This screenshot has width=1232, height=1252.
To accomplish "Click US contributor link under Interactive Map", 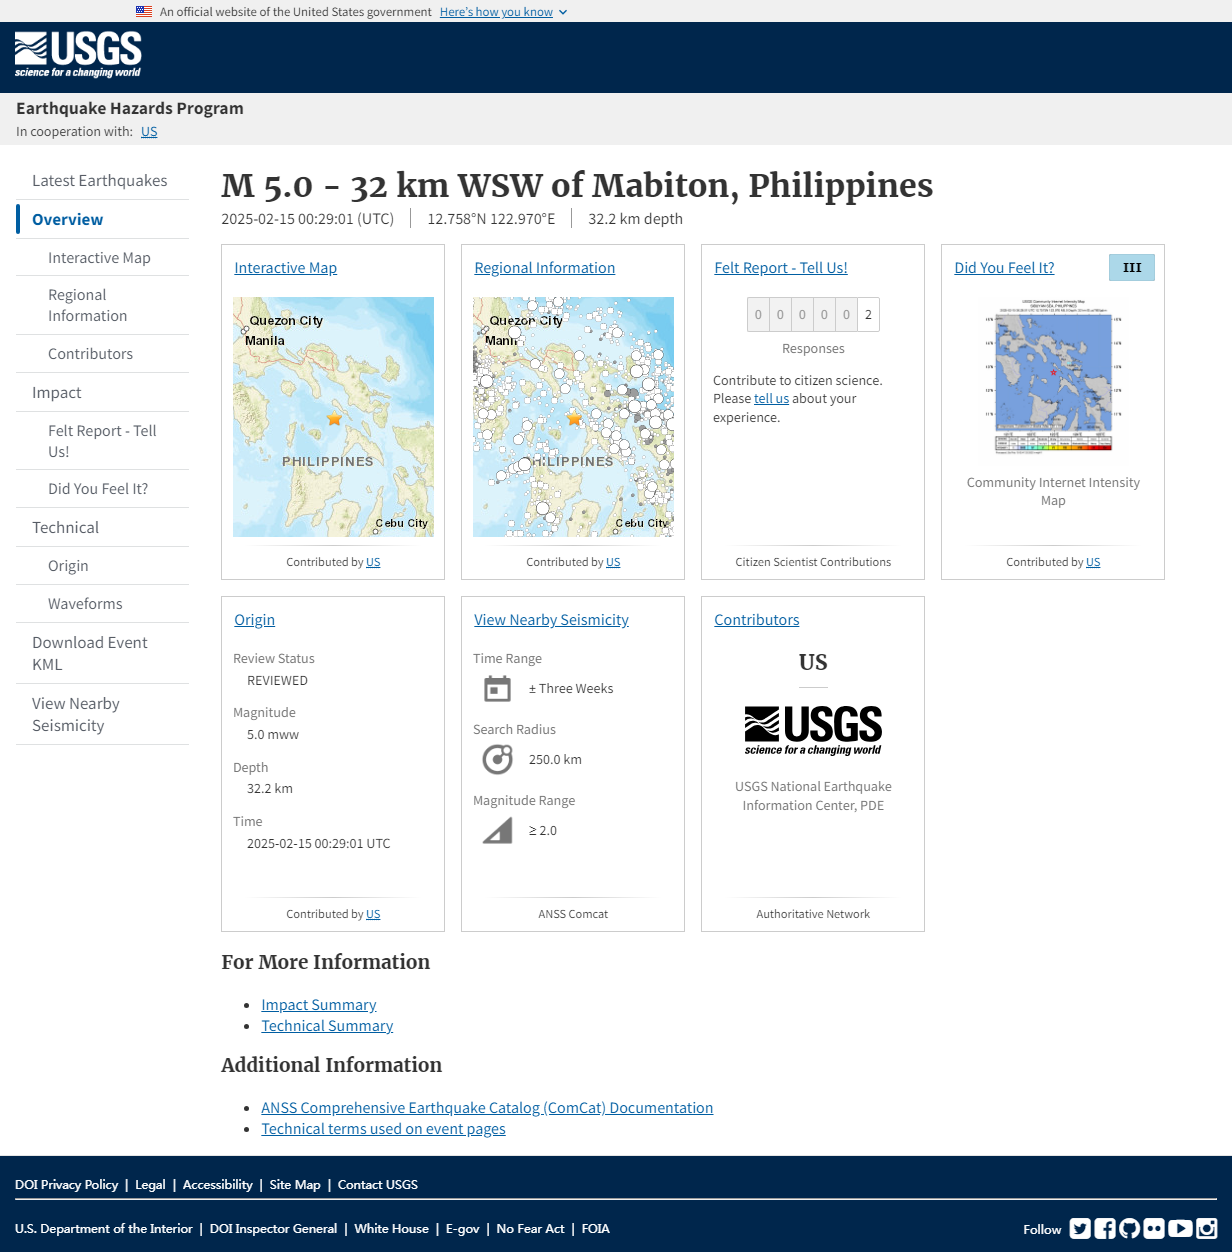I will tap(373, 562).
